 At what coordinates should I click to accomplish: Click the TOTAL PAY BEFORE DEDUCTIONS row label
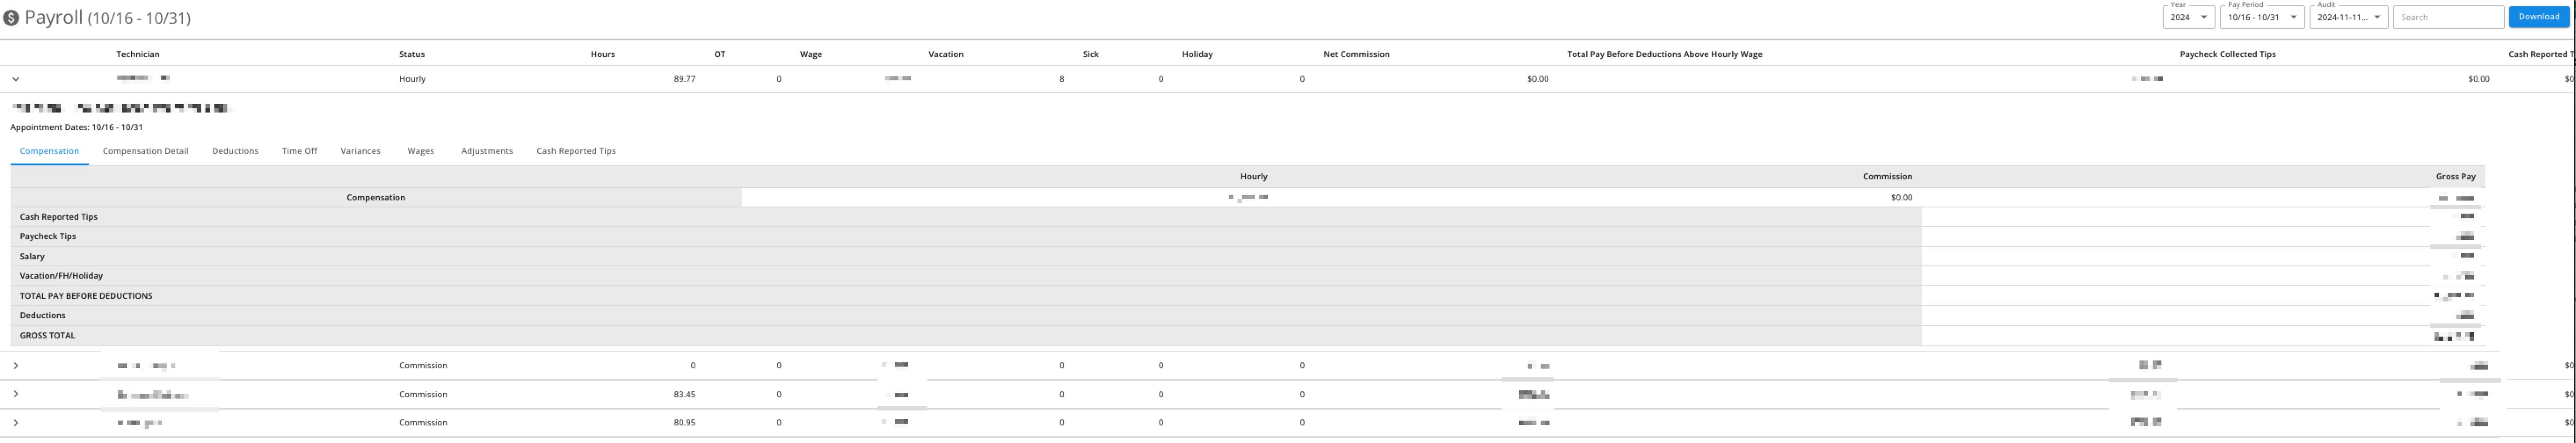tap(86, 296)
